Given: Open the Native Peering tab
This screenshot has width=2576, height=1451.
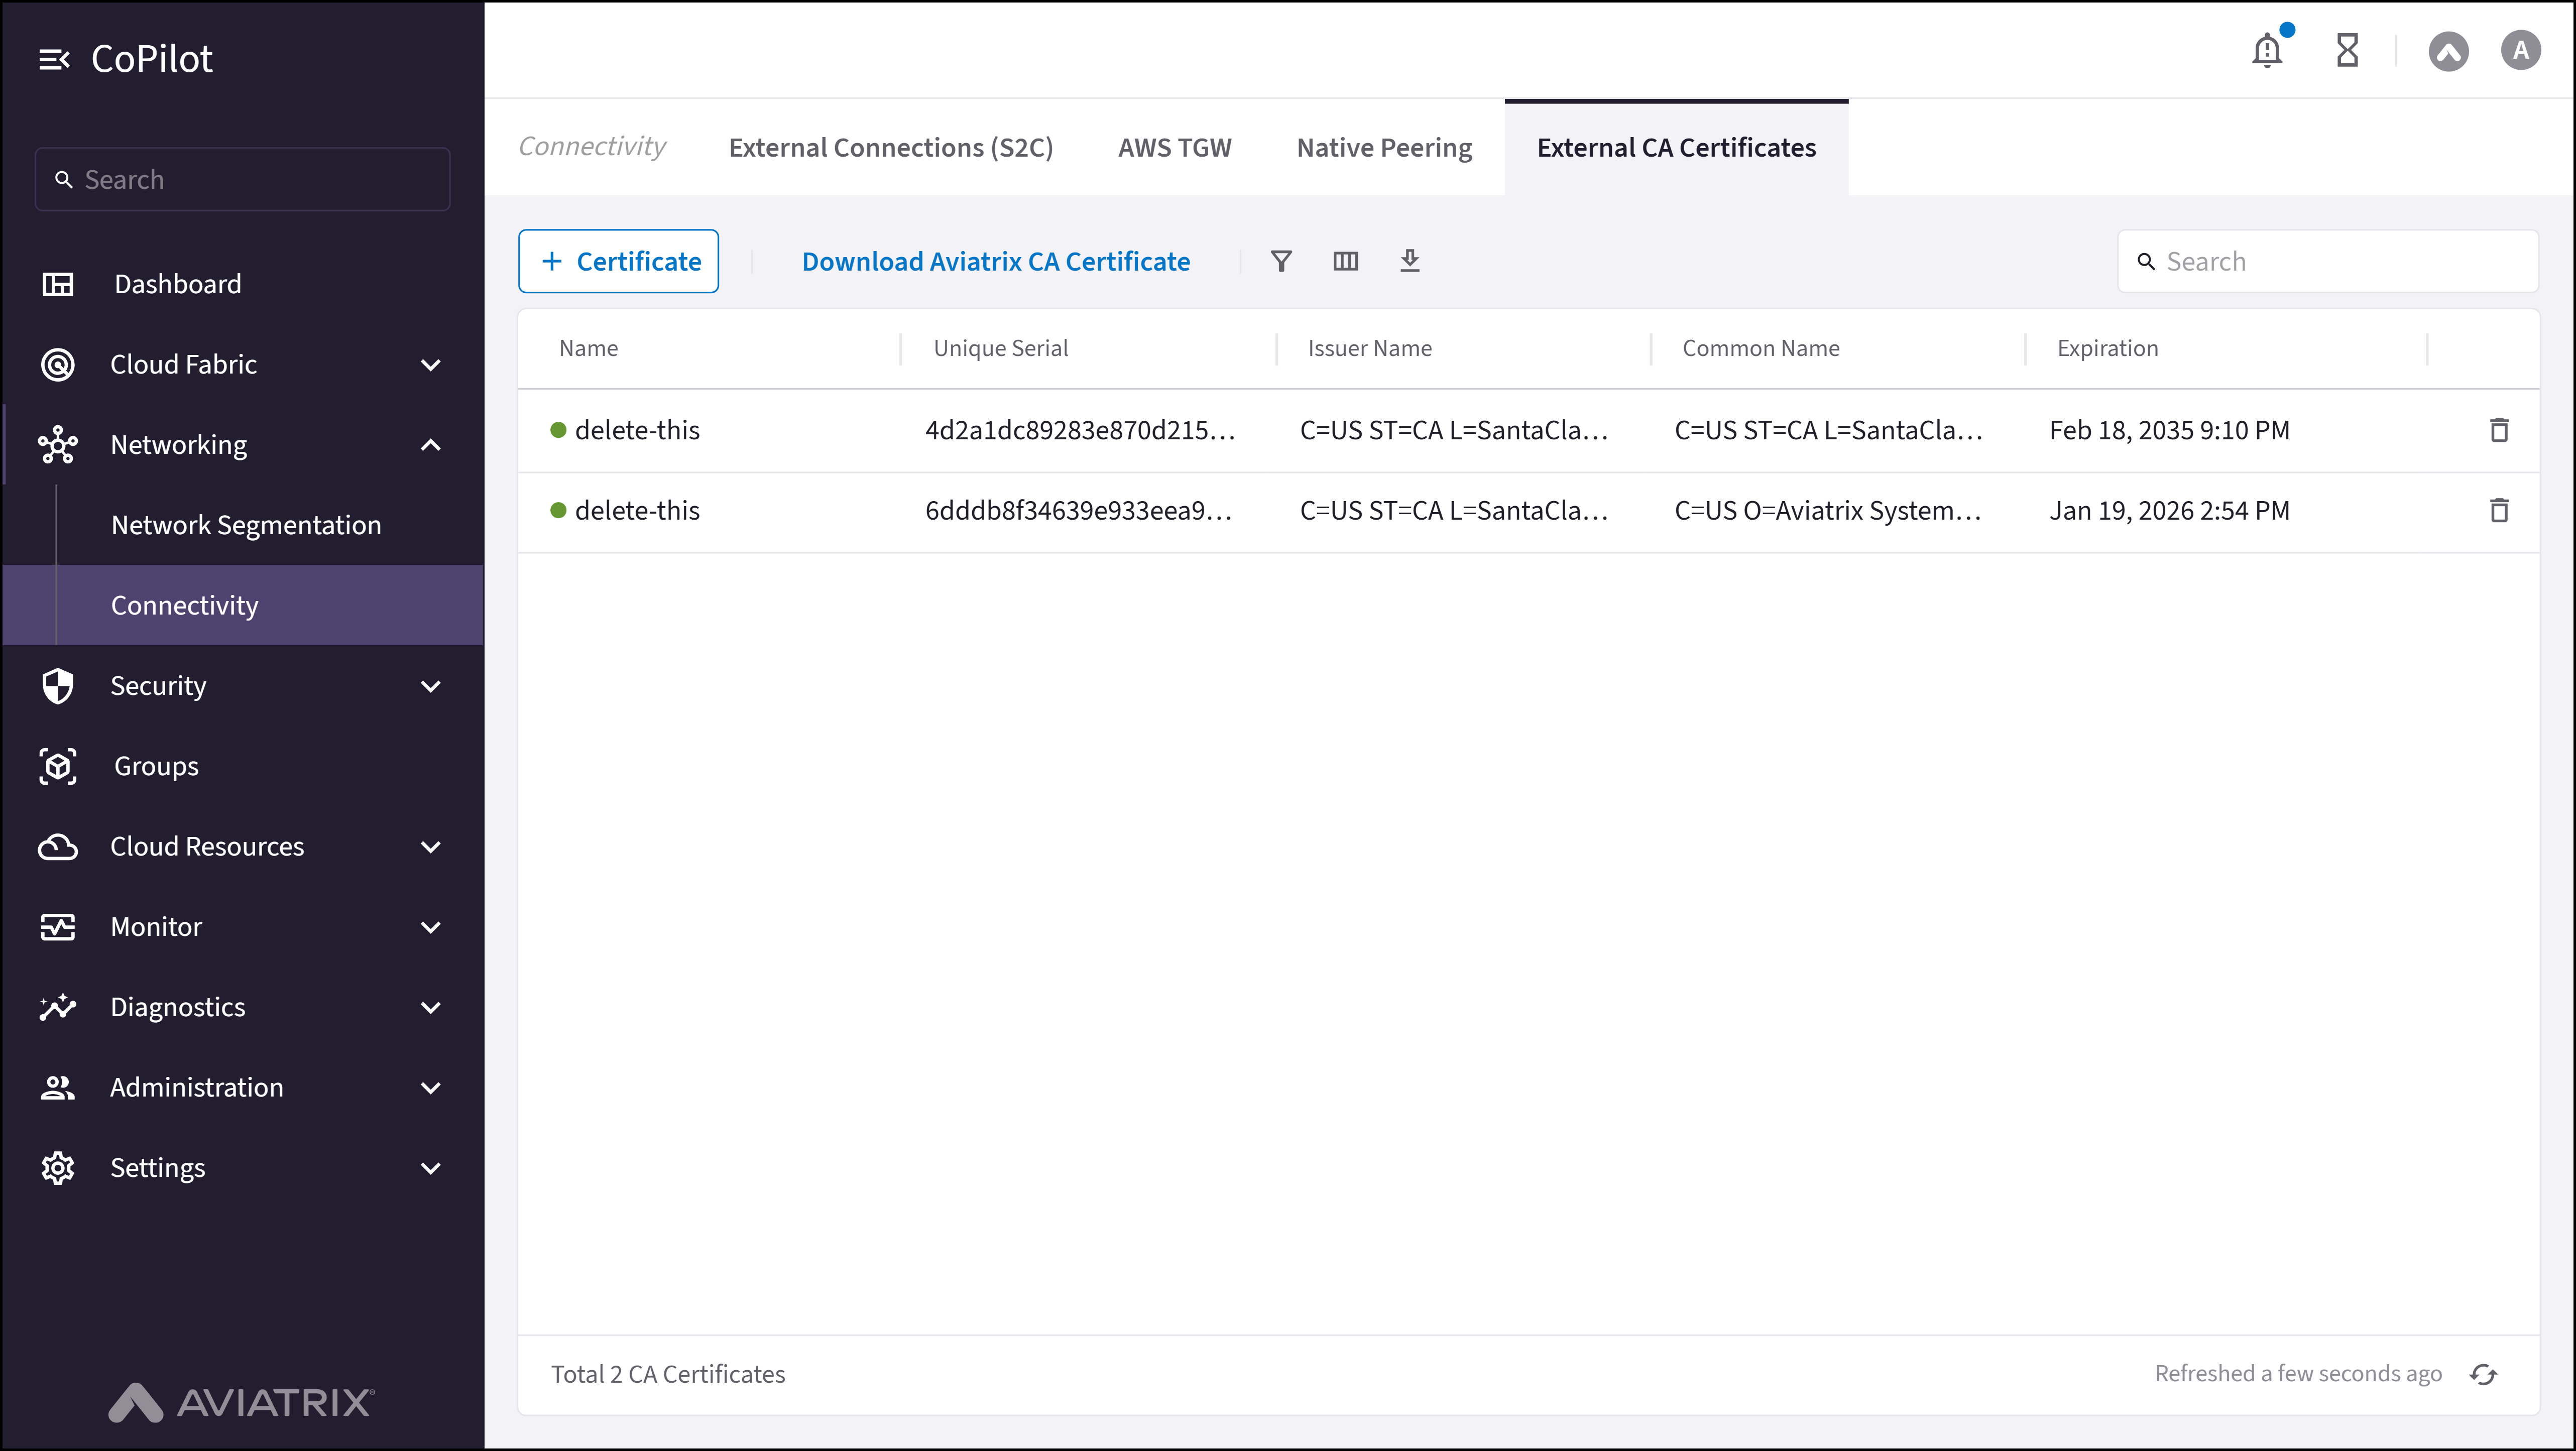Looking at the screenshot, I should click(1384, 147).
